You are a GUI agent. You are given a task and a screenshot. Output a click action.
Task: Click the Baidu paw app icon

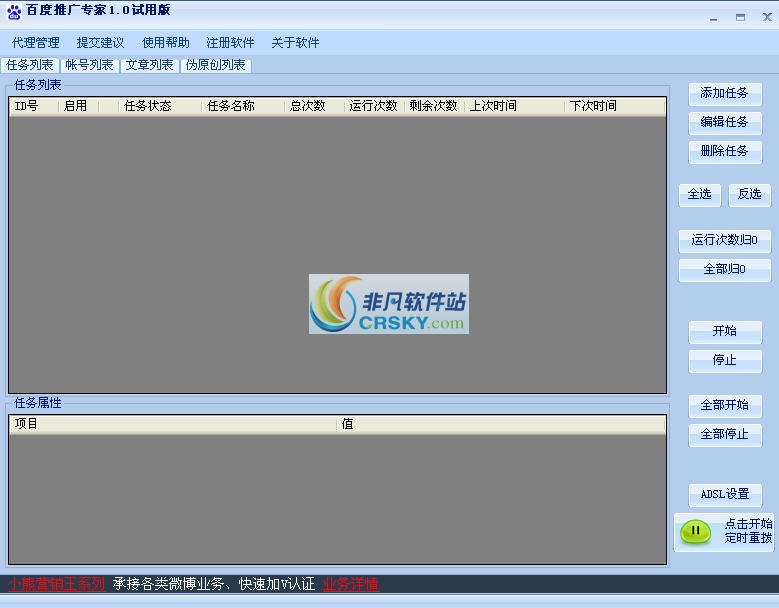tap(14, 12)
